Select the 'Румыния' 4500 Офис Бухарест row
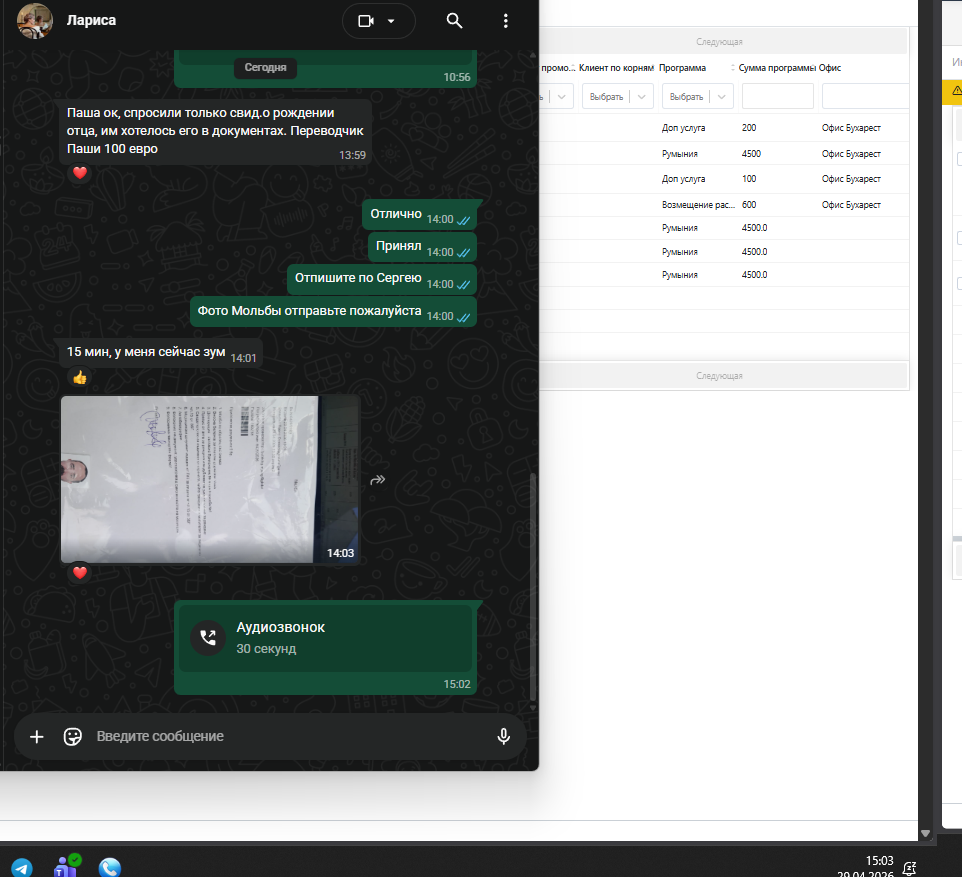The width and height of the screenshot is (962, 877). 724,153
